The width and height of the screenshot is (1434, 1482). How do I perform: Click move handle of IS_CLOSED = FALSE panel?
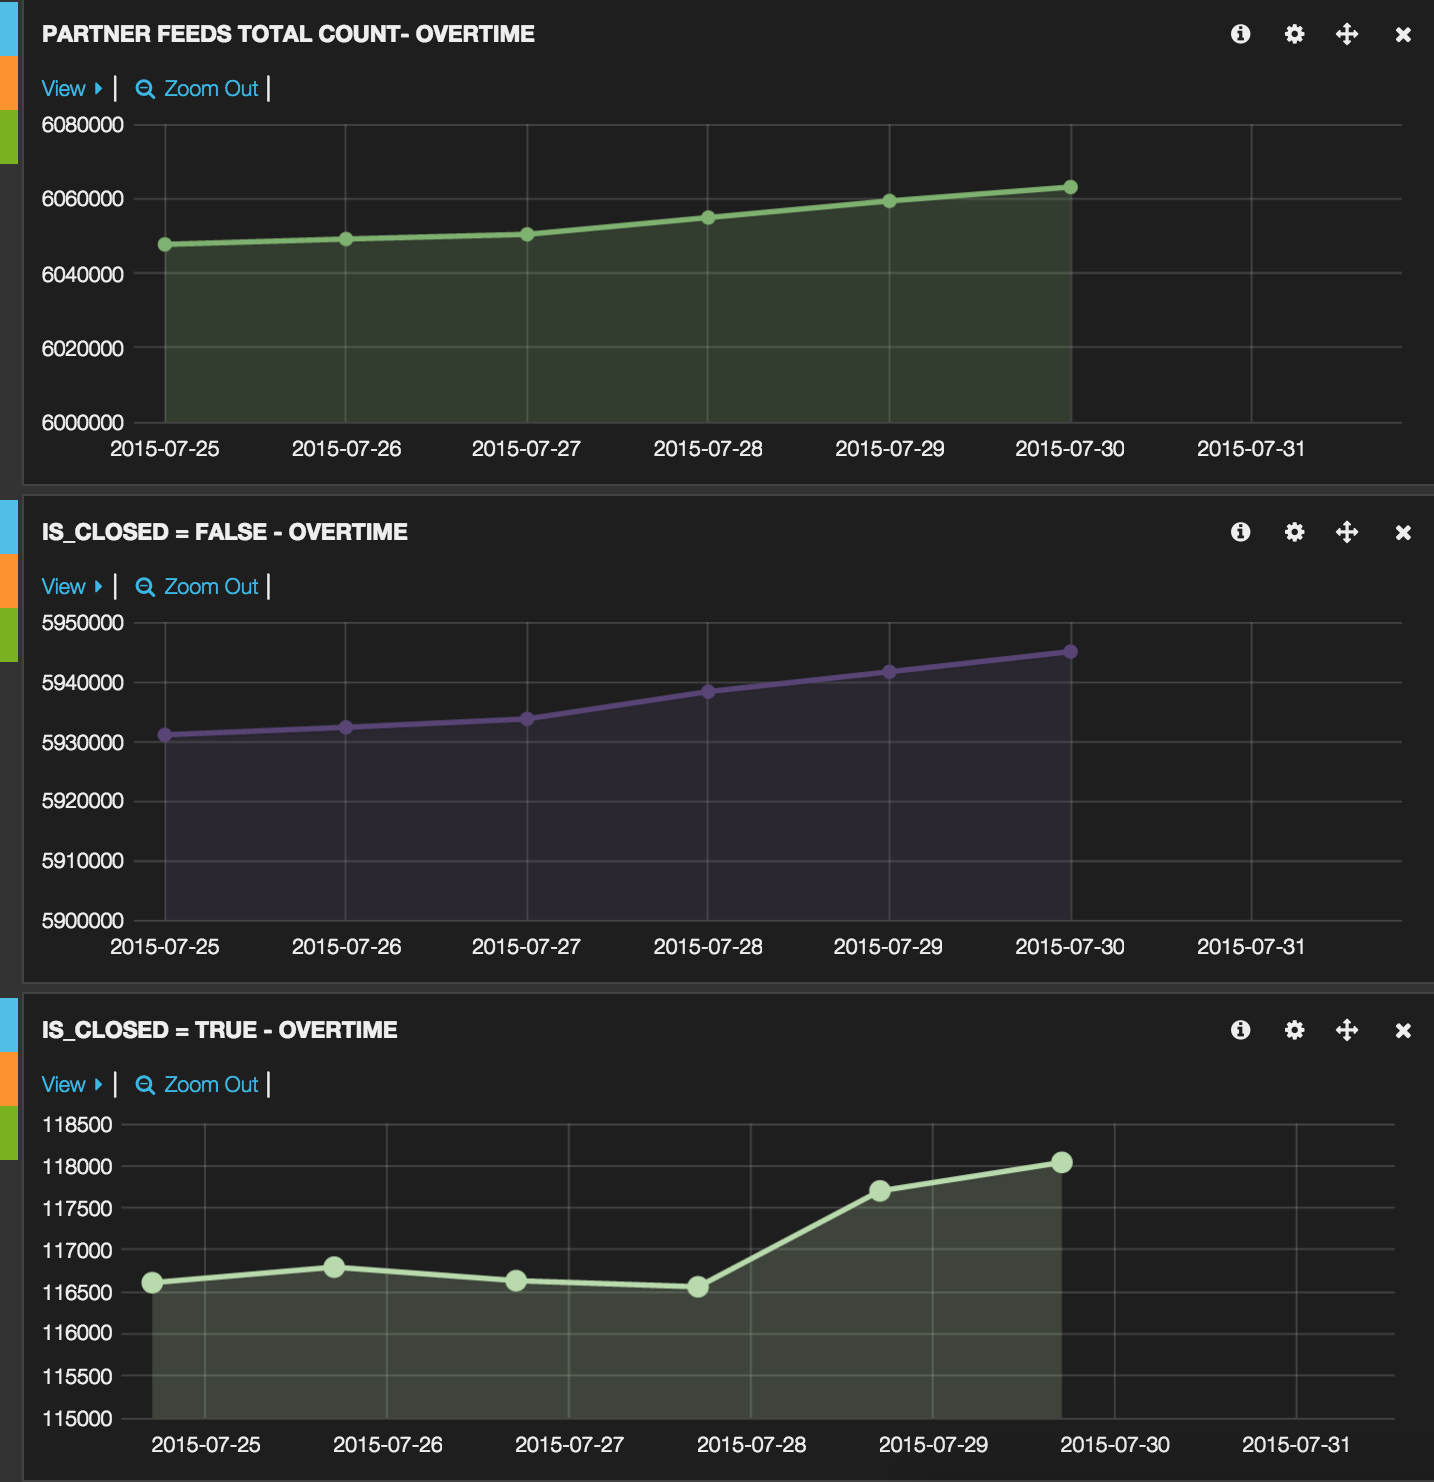pyautogui.click(x=1347, y=532)
